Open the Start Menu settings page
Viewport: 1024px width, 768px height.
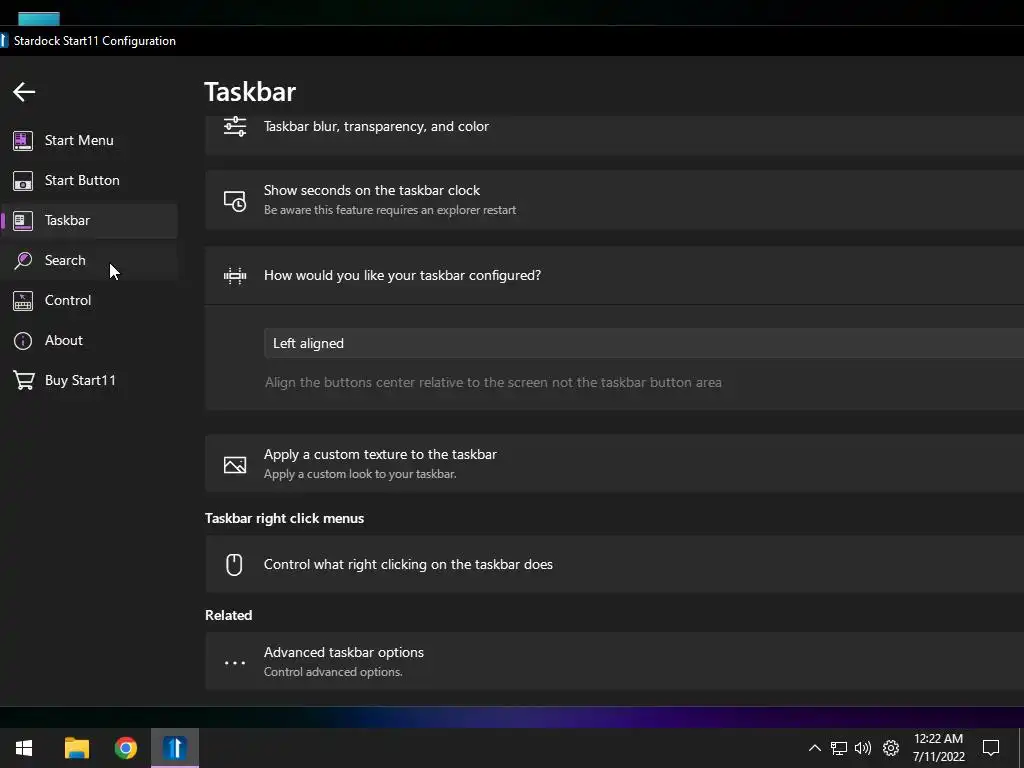(89, 140)
